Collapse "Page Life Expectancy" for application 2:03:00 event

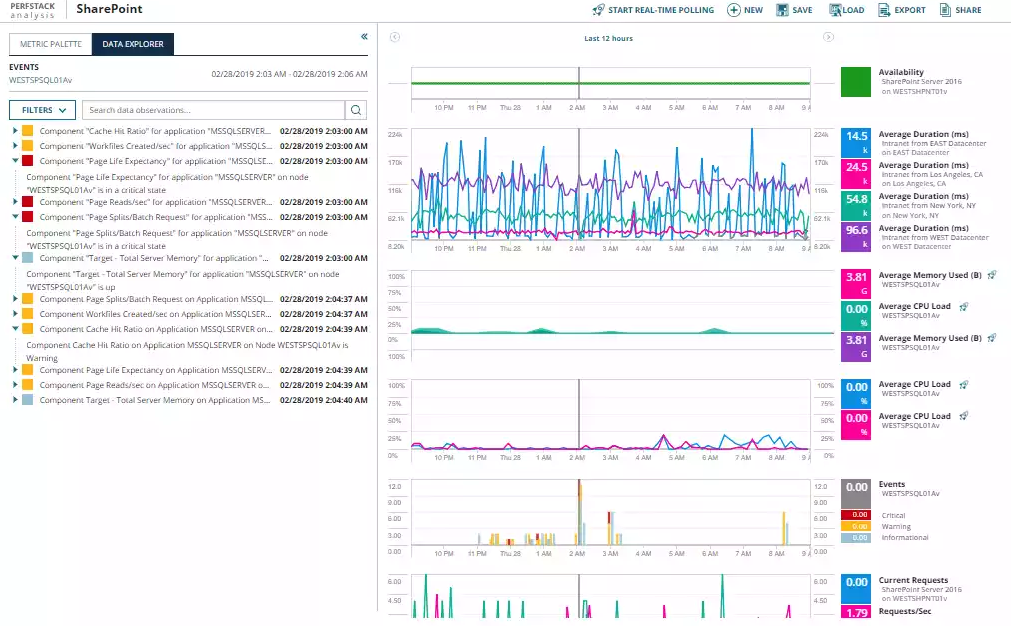click(x=15, y=161)
